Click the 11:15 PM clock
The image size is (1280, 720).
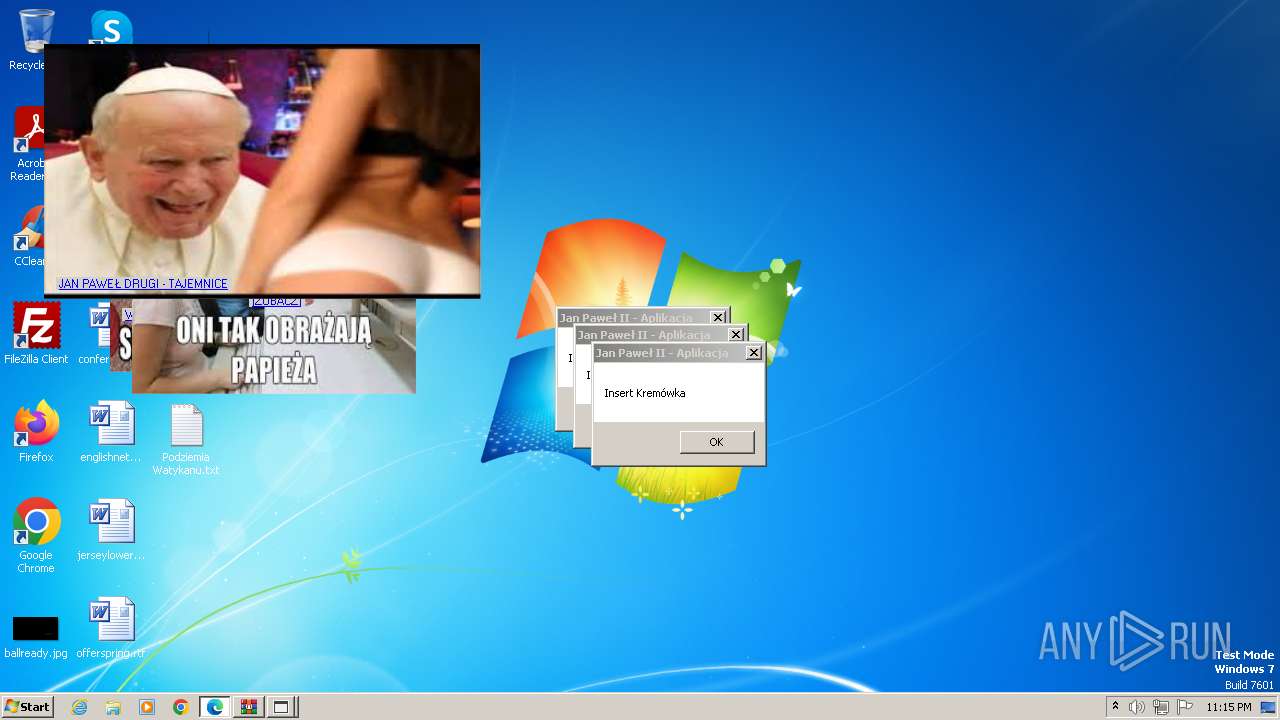tap(1228, 707)
